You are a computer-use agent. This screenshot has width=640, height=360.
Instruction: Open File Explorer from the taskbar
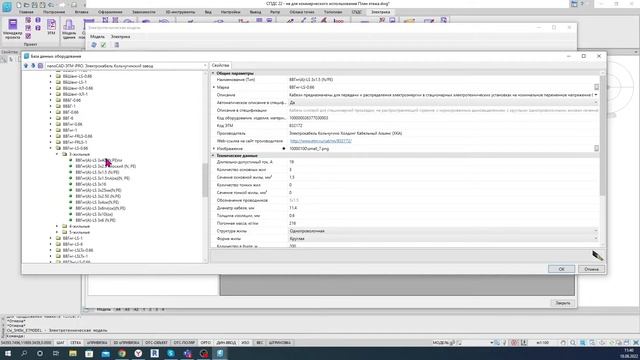(x=73, y=353)
